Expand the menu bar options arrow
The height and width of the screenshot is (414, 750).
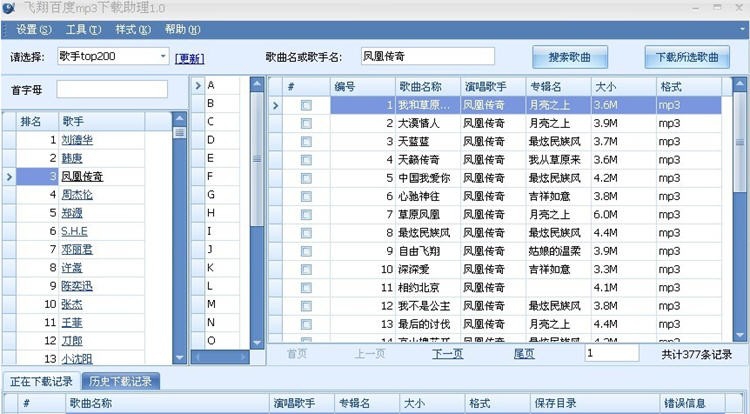pyautogui.click(x=741, y=30)
